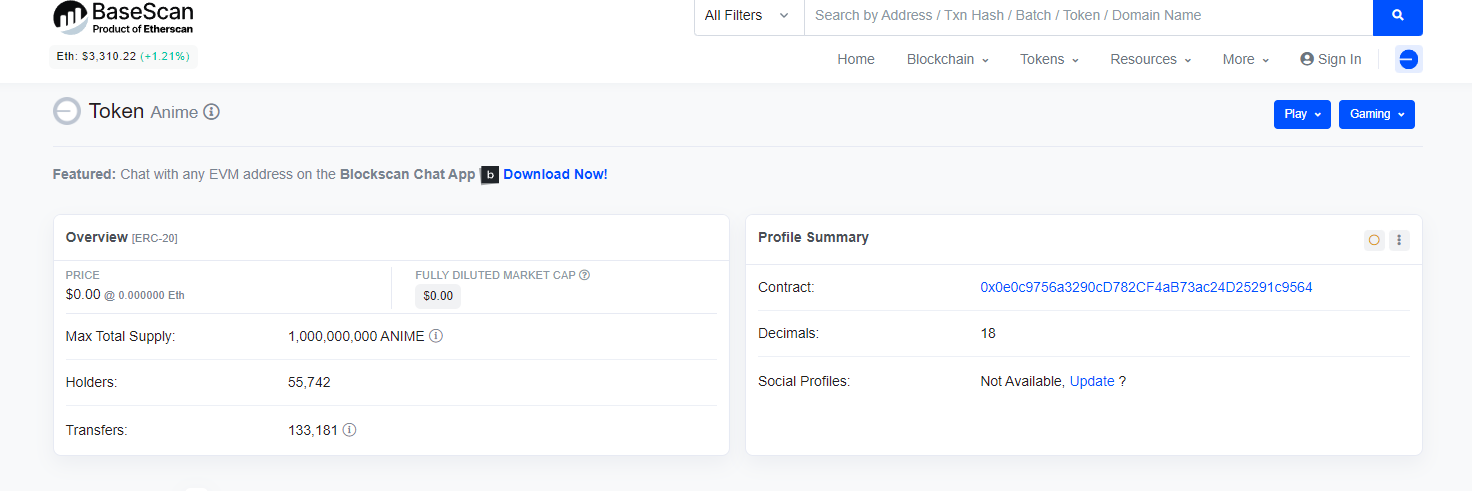This screenshot has width=1472, height=491.
Task: Click Update link for Social Profiles
Action: coord(1092,381)
